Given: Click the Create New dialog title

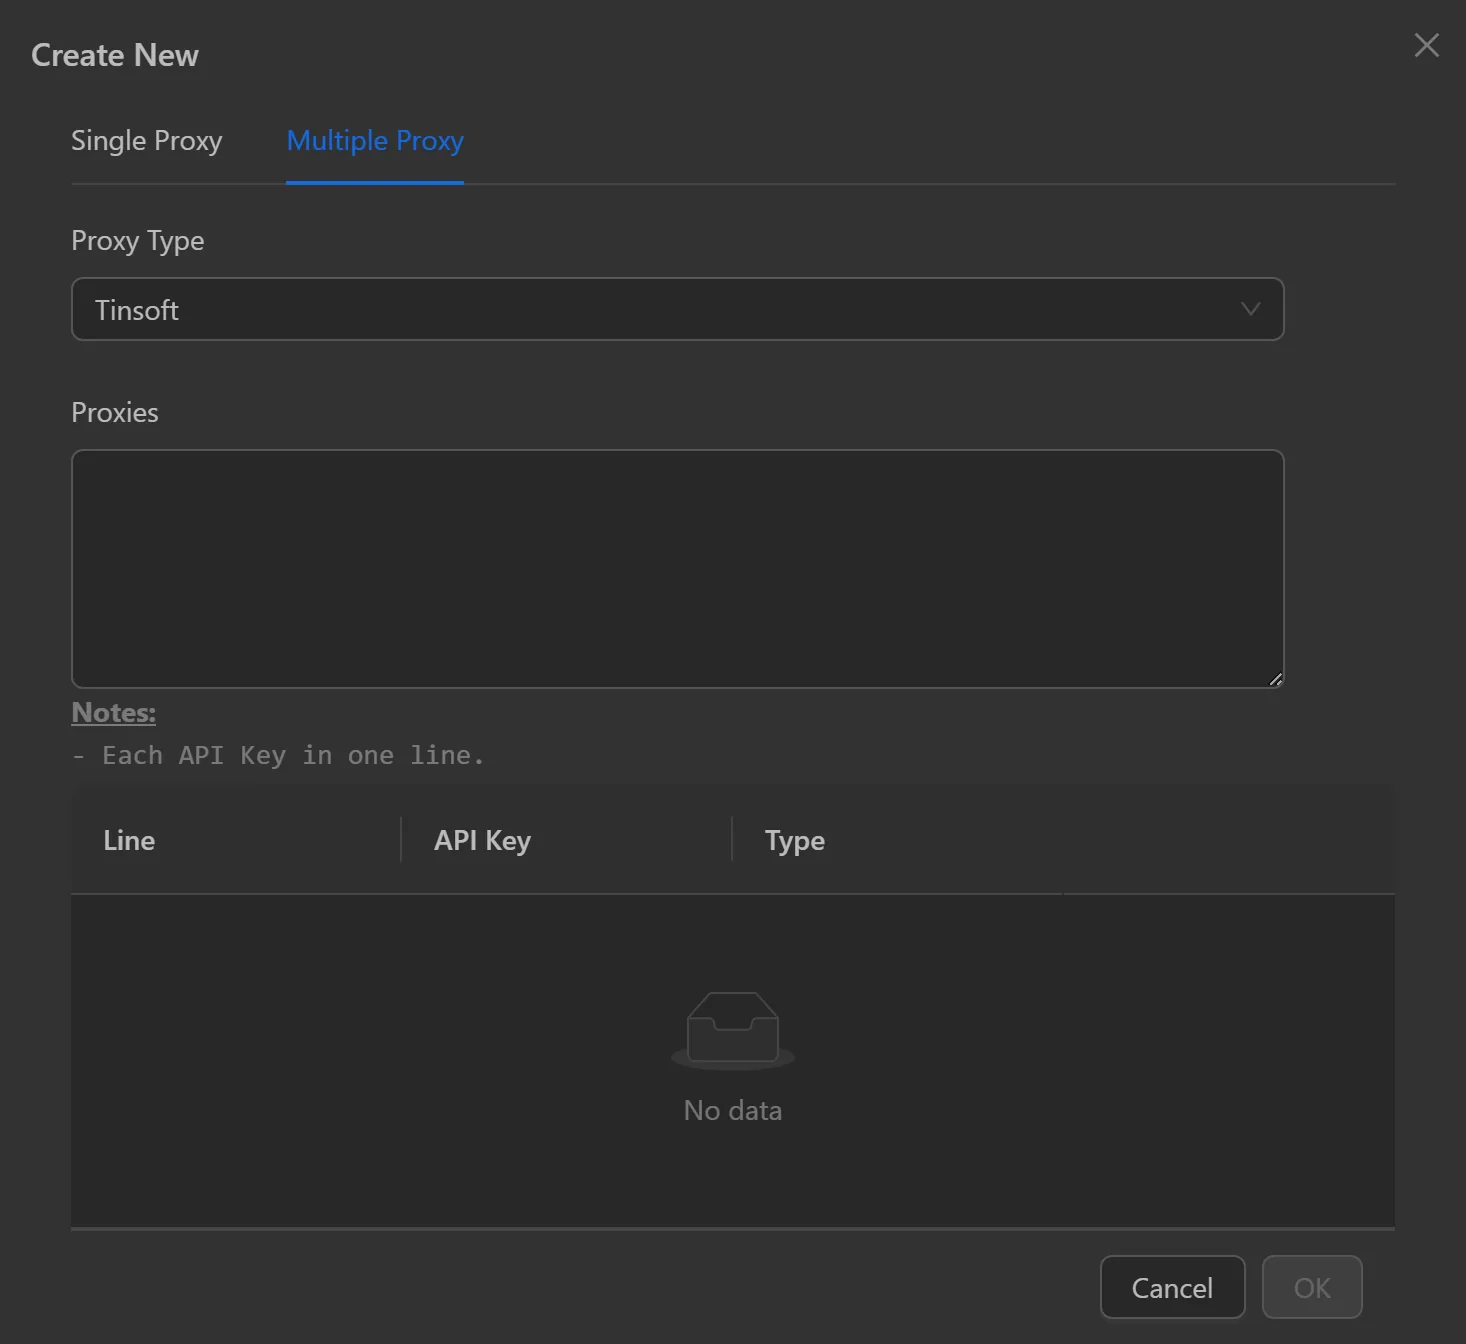Looking at the screenshot, I should [x=115, y=55].
